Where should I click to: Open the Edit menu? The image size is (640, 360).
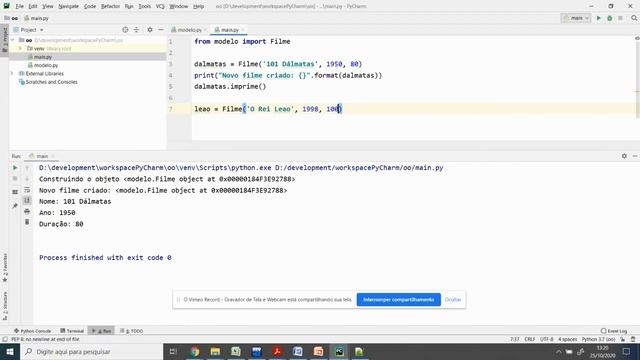[x=33, y=6]
